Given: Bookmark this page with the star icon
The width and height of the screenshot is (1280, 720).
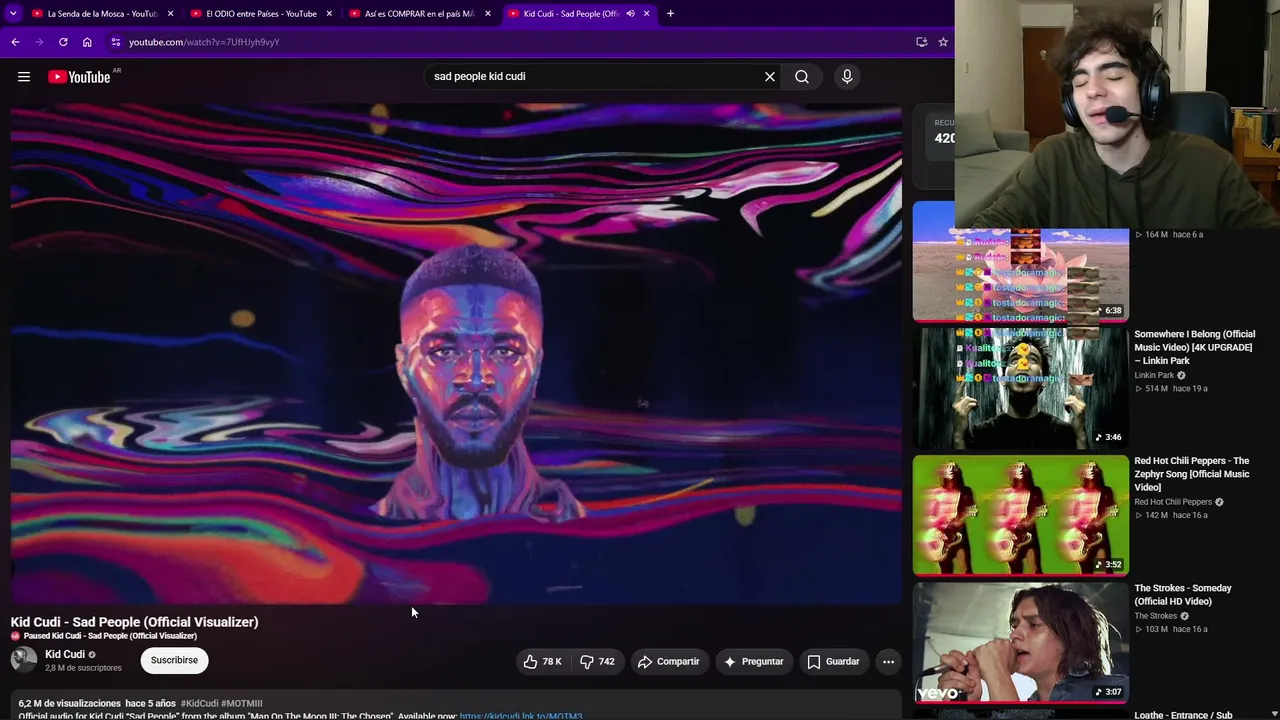Looking at the screenshot, I should click(943, 42).
